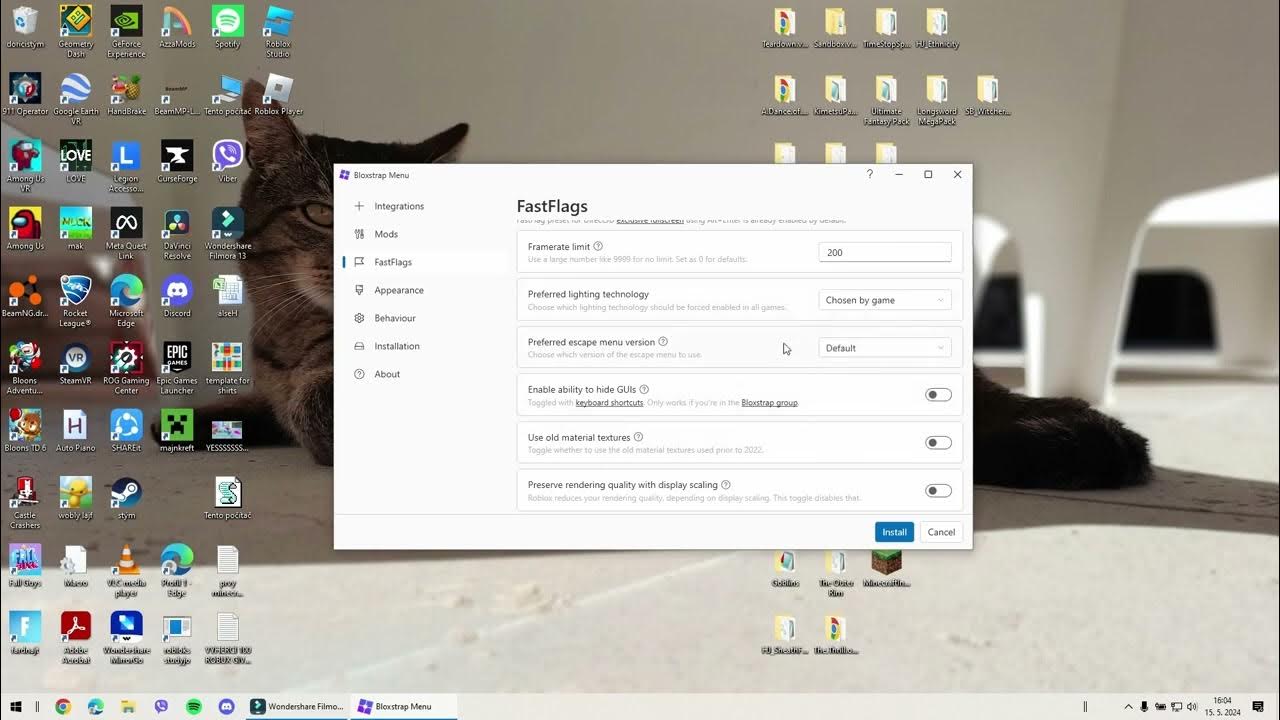
Task: Click the old material textures help icon
Action: (x=638, y=437)
